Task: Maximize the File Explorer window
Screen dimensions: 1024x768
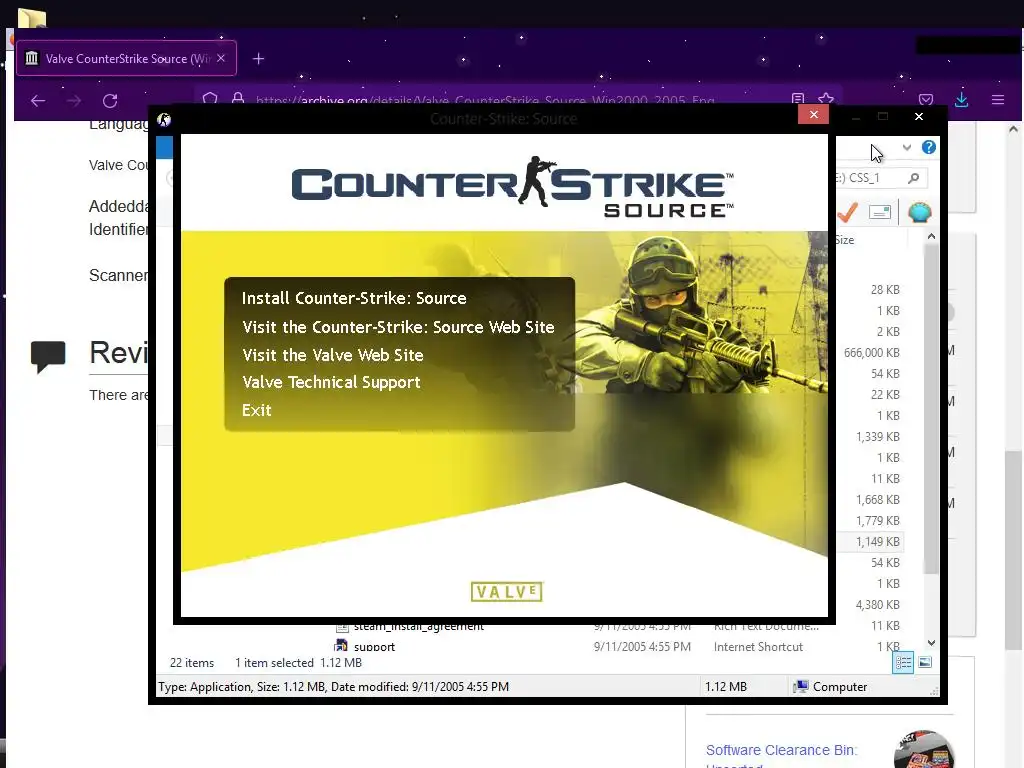Action: 883,116
